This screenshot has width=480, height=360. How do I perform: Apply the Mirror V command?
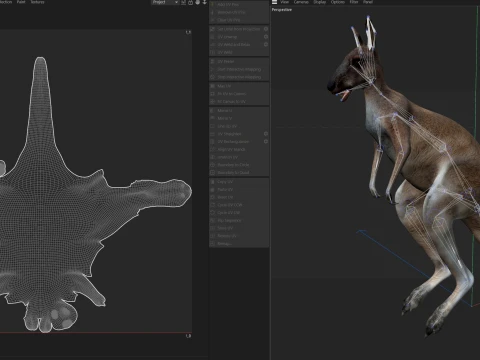click(x=239, y=118)
